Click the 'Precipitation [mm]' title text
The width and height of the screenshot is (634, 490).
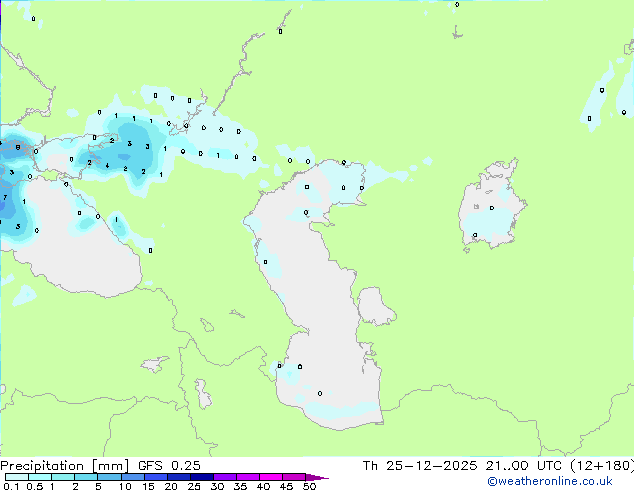click(65, 466)
